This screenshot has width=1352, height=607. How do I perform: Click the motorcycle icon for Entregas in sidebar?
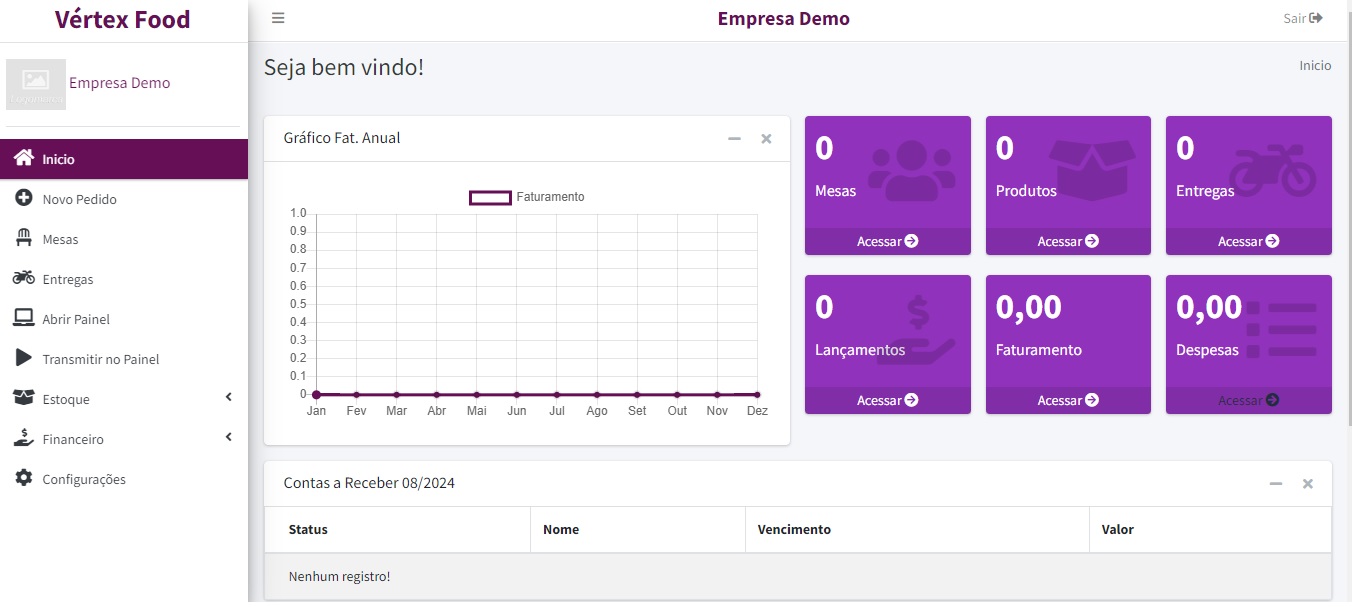click(24, 279)
